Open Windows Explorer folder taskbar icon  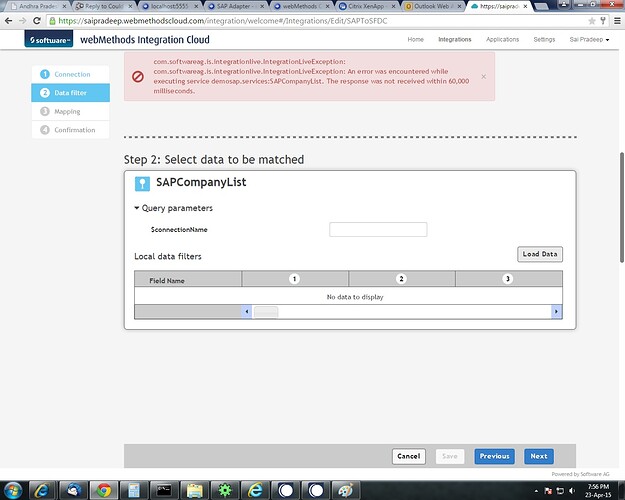pyautogui.click(x=195, y=490)
